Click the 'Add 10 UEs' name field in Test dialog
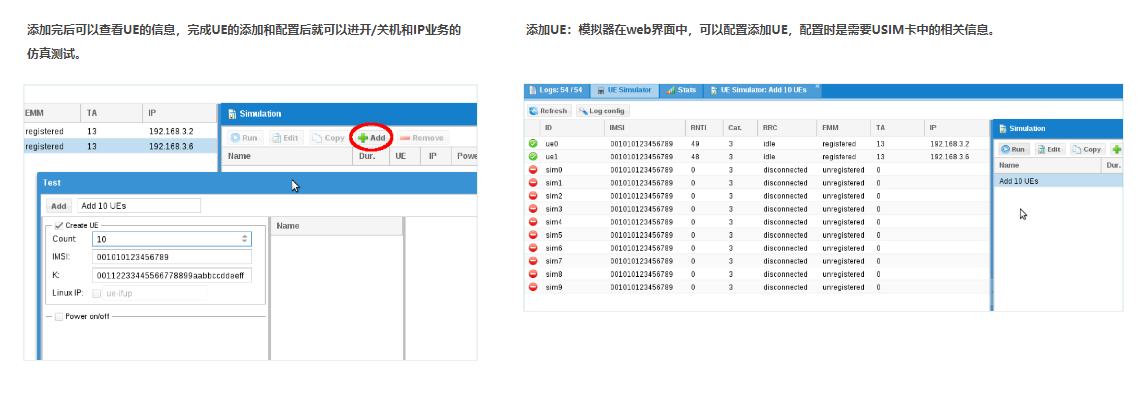Screen dimensions: 1141x396 [x=138, y=206]
